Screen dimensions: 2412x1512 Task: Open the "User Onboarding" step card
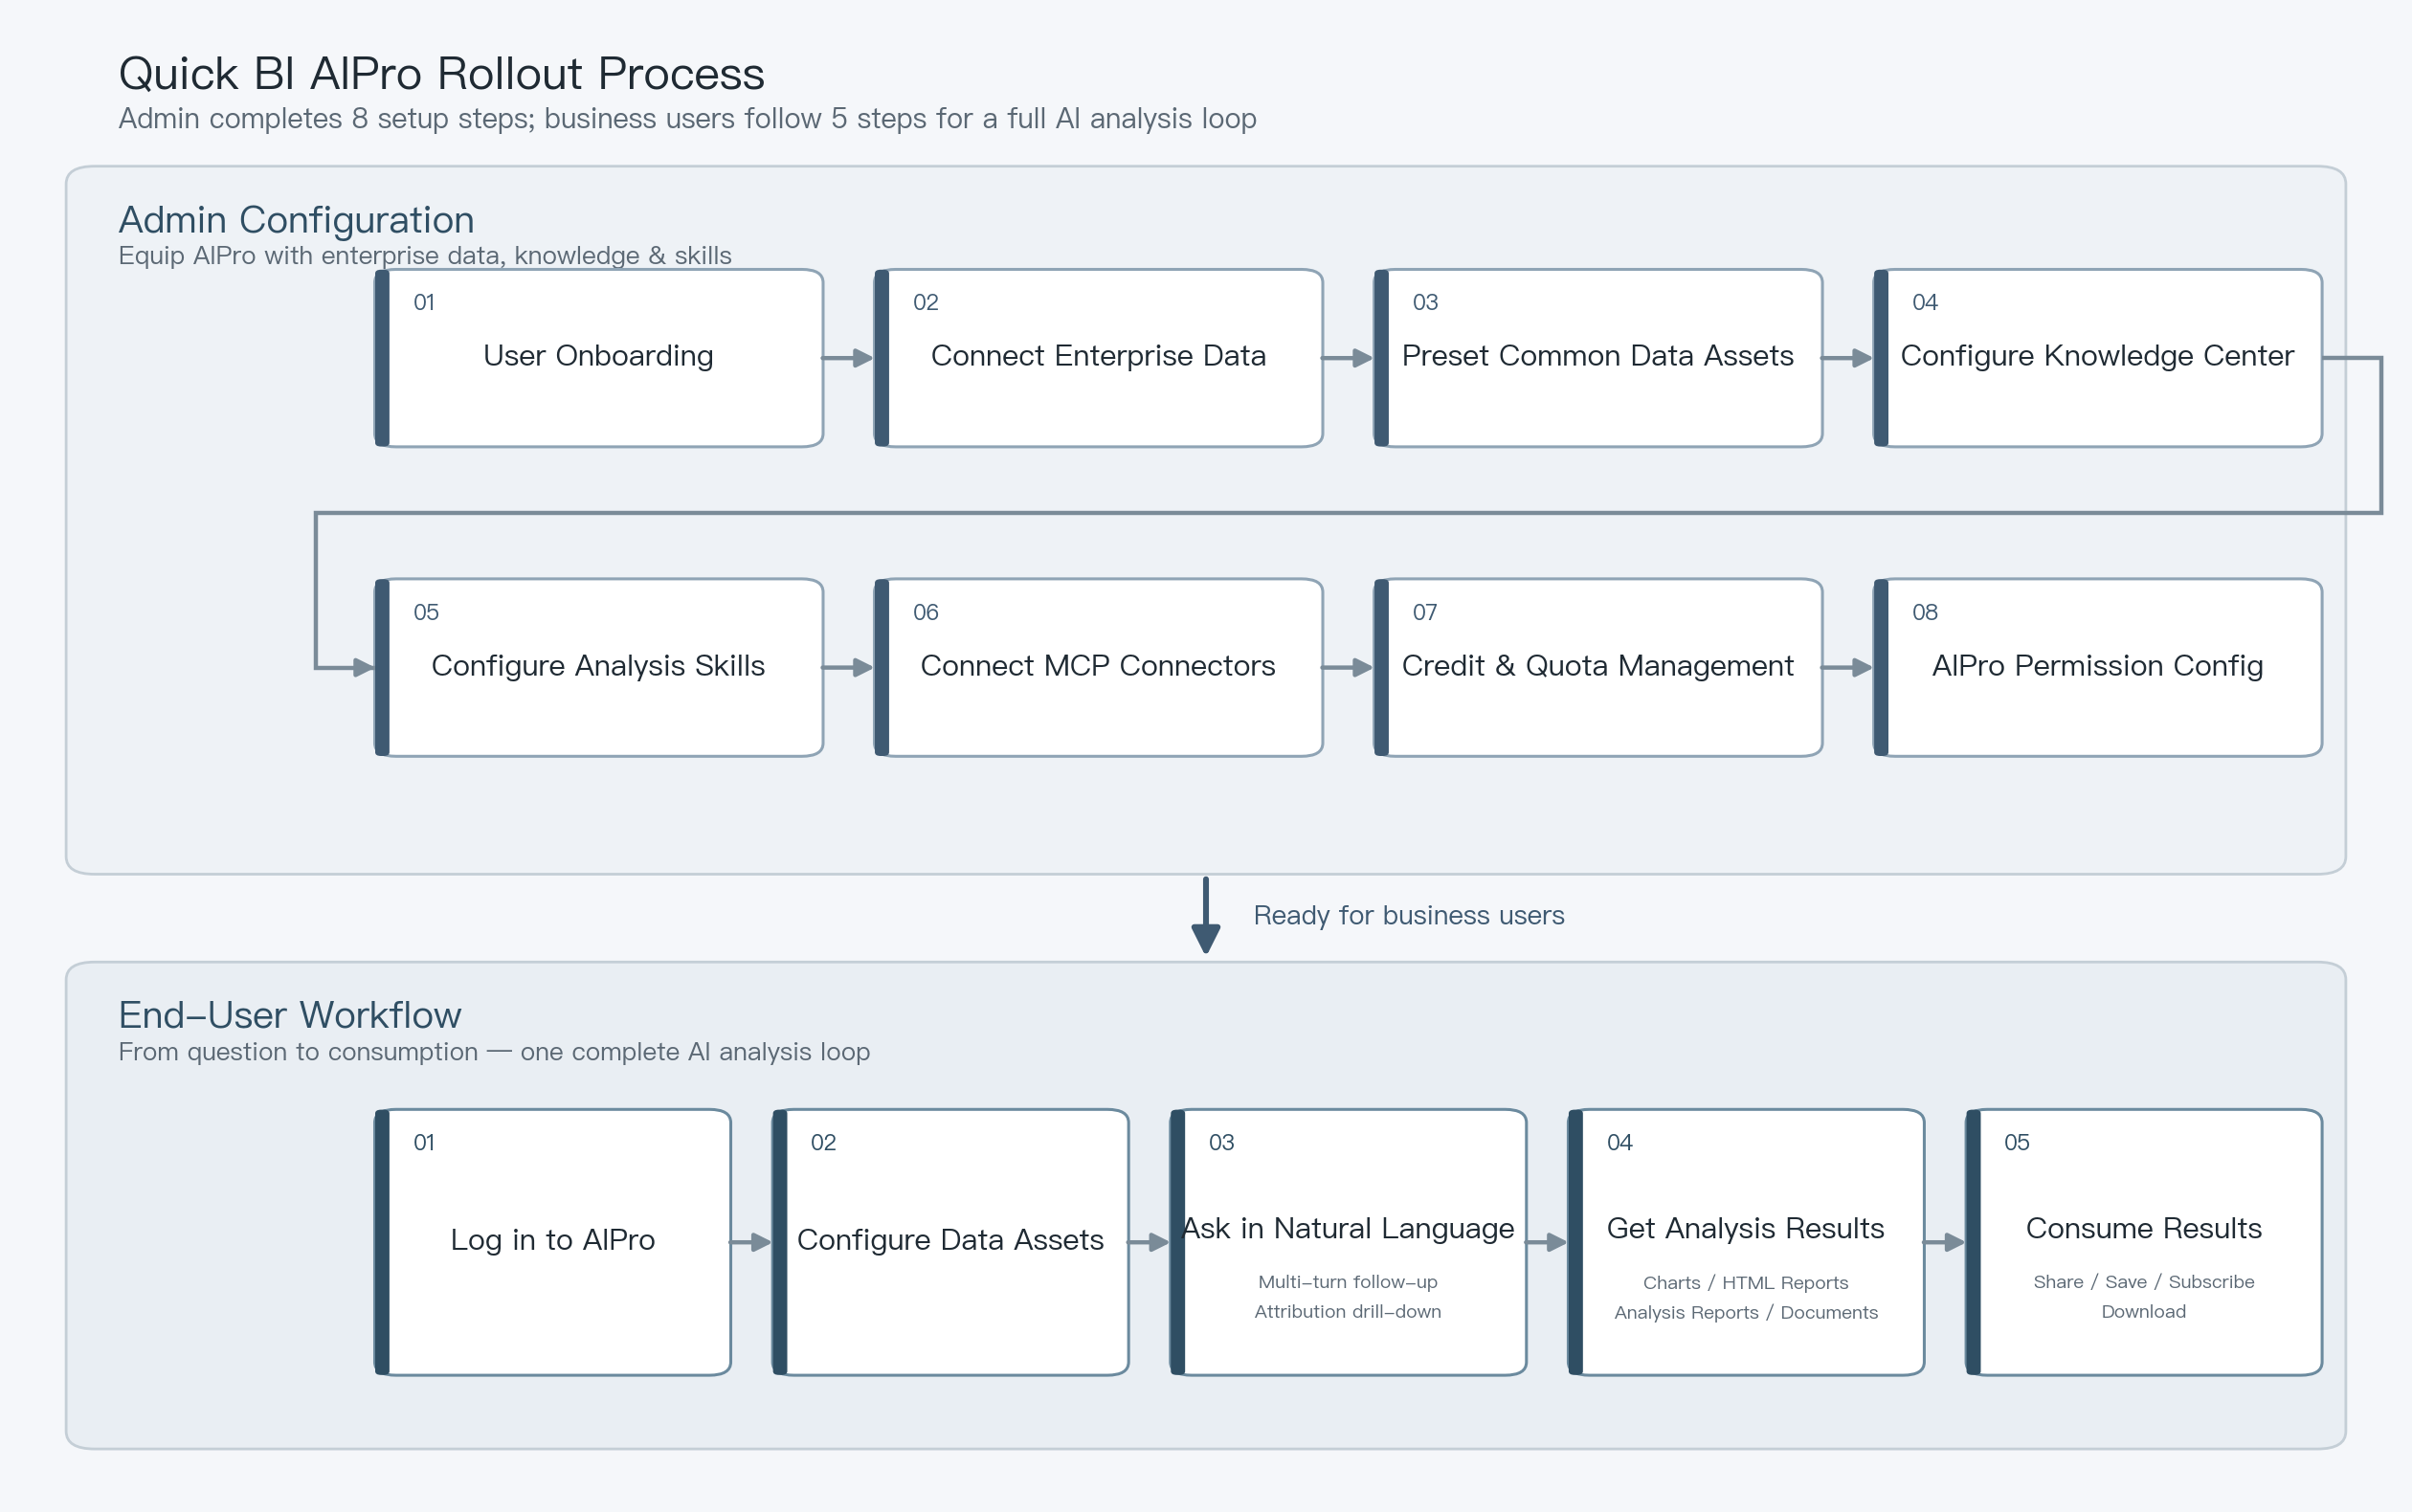point(599,358)
